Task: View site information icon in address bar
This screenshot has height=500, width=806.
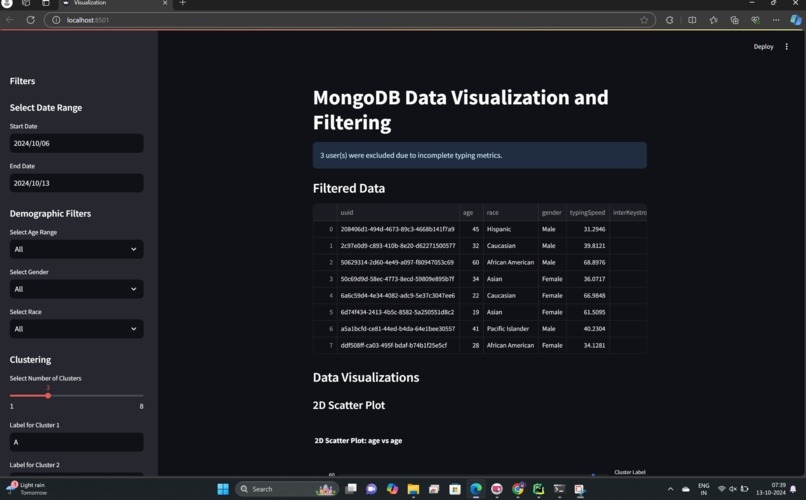Action: click(x=56, y=20)
